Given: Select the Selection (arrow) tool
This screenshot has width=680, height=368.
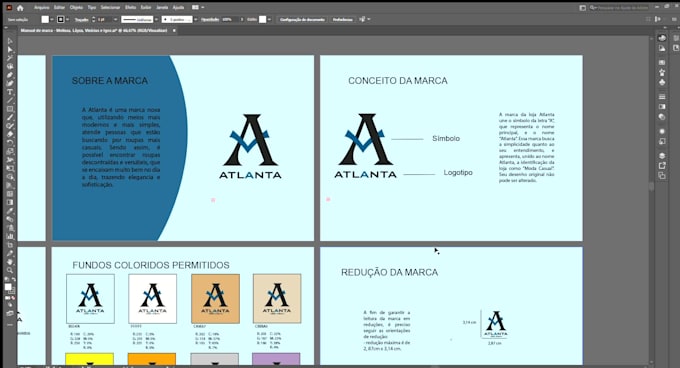Looking at the screenshot, I should [x=10, y=41].
